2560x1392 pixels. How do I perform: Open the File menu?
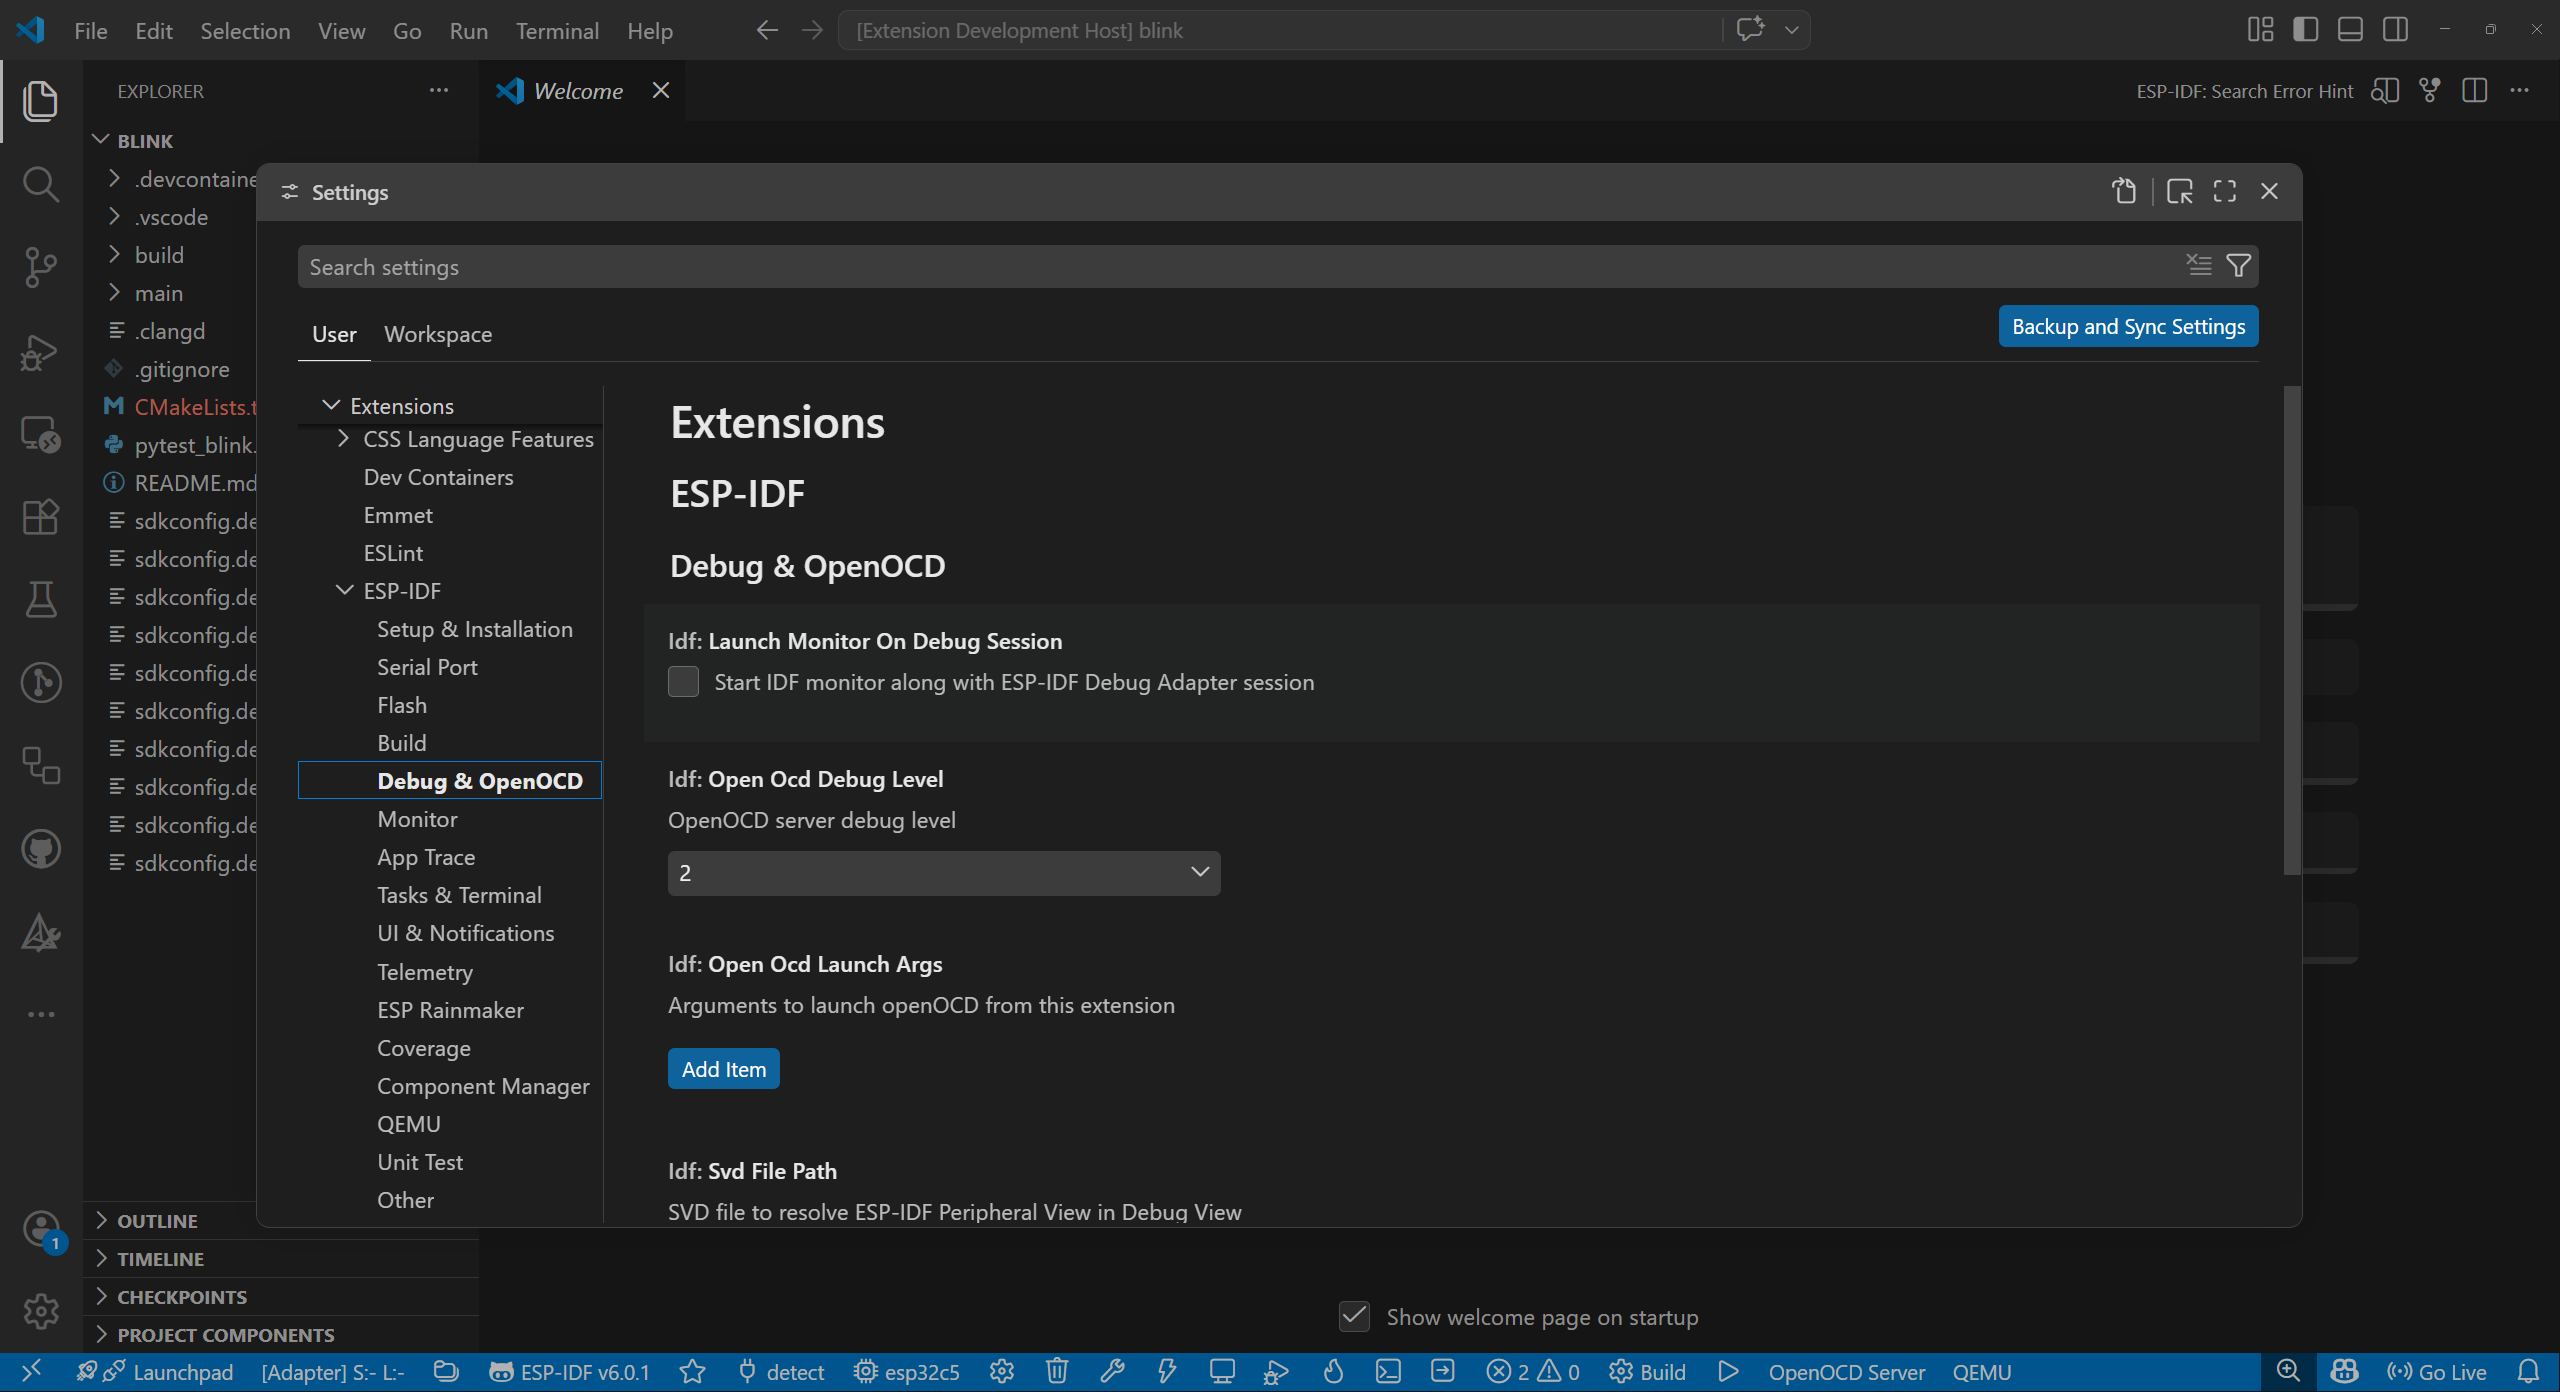pyautogui.click(x=90, y=31)
